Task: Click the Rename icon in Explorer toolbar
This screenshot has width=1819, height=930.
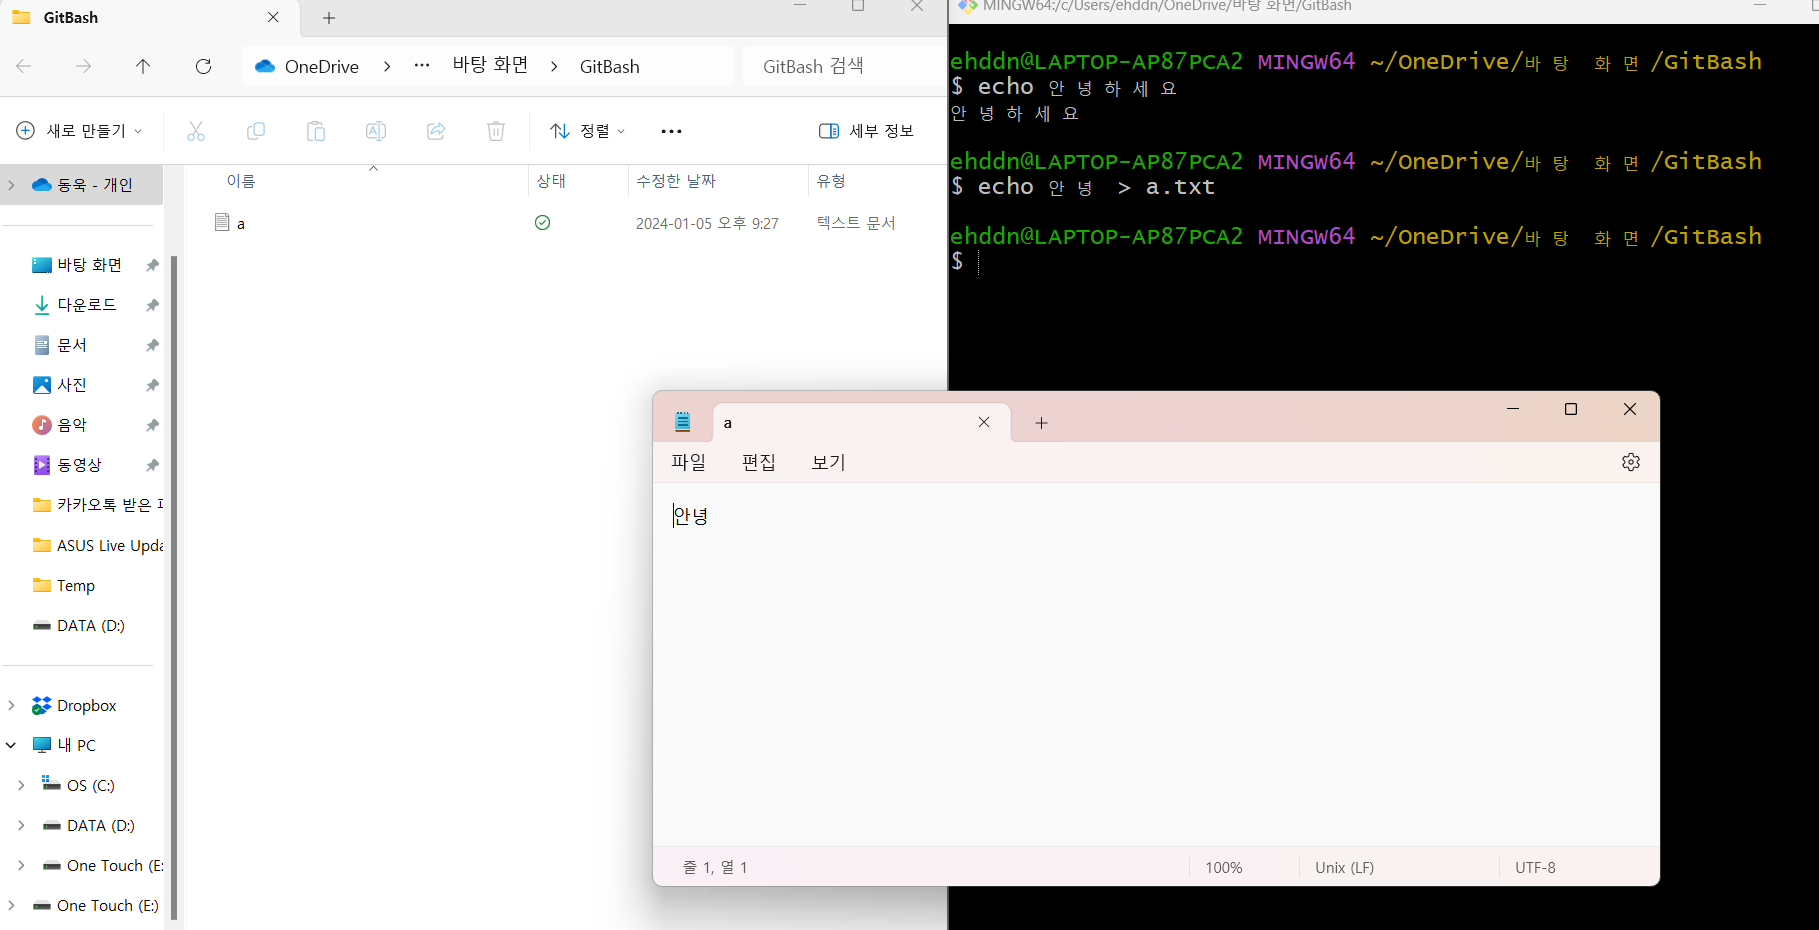Action: [x=376, y=131]
